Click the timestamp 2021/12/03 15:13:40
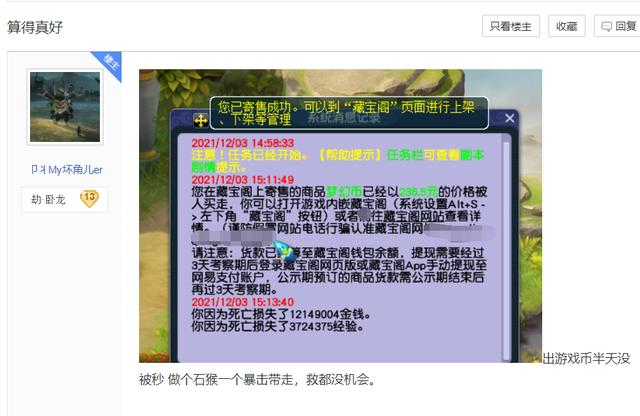 pyautogui.click(x=243, y=302)
